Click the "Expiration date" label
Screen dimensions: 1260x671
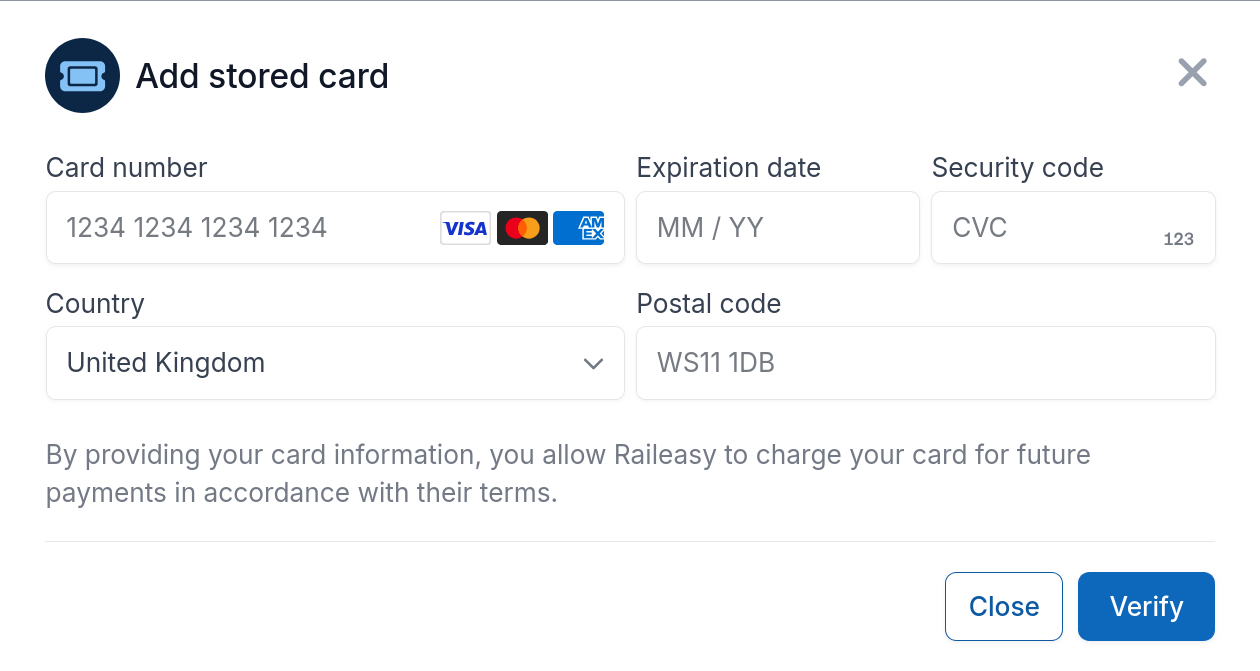(x=729, y=168)
